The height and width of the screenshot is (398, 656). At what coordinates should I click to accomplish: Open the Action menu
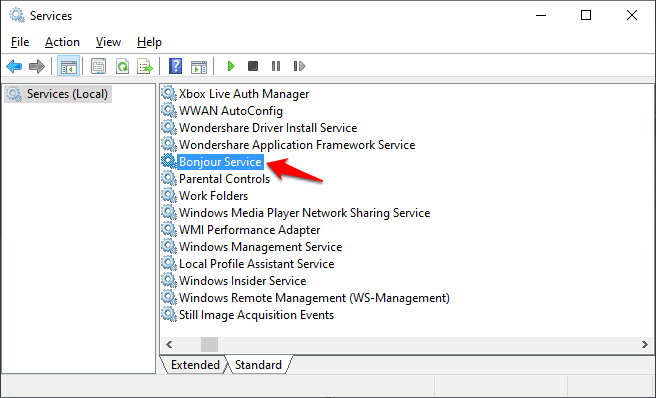coord(62,42)
